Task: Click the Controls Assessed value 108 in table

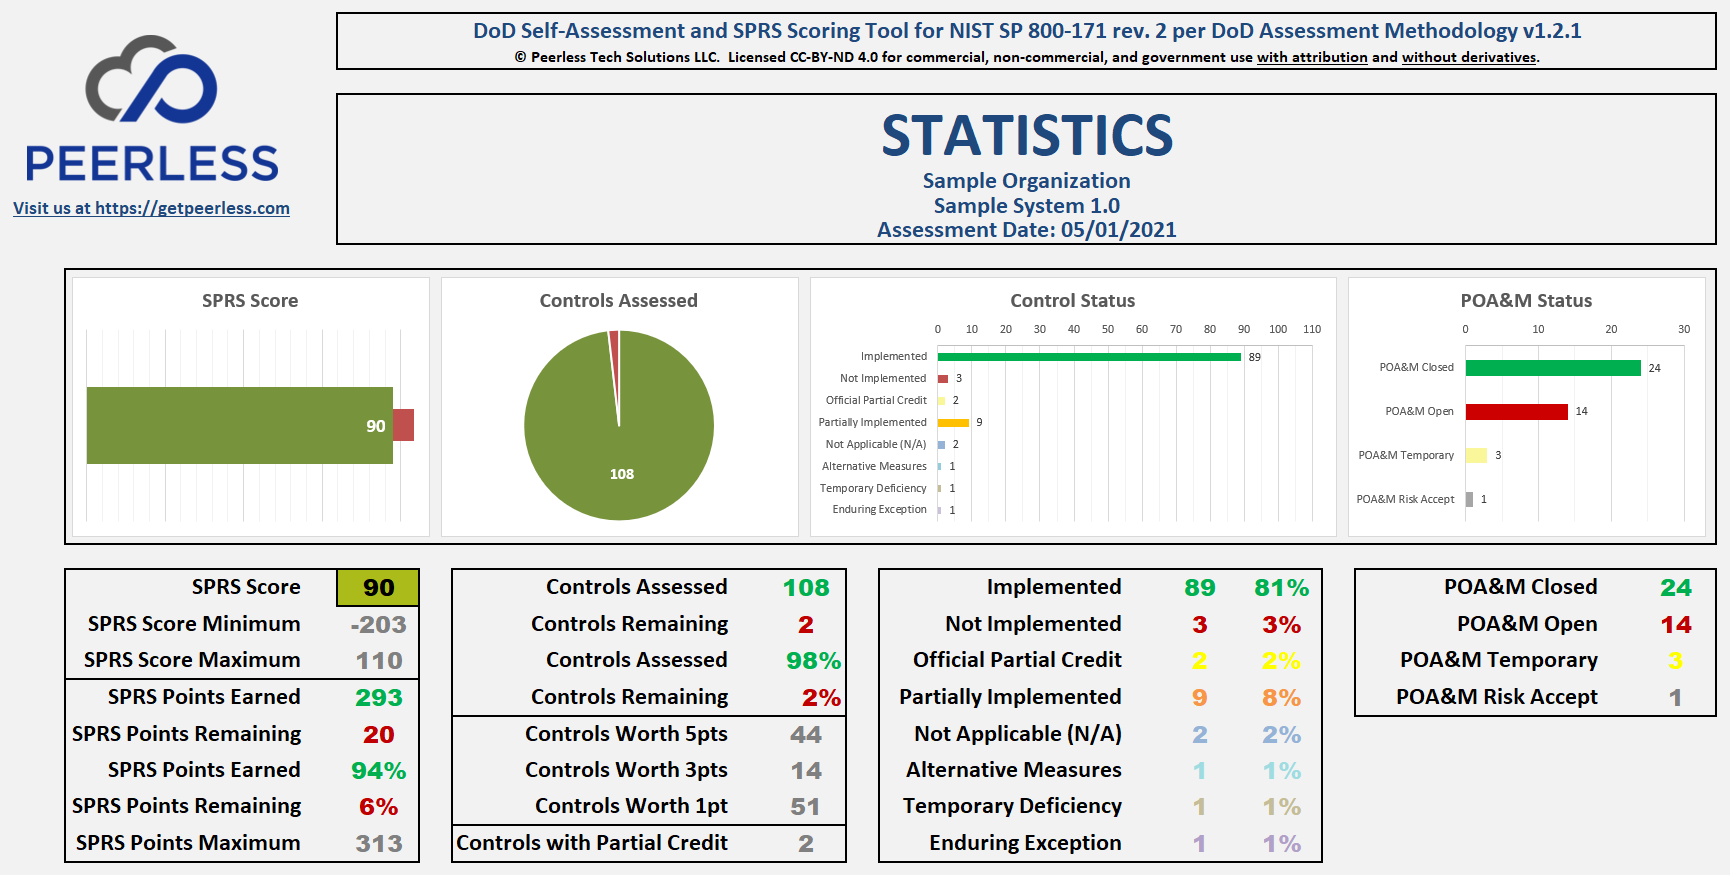Action: (805, 588)
